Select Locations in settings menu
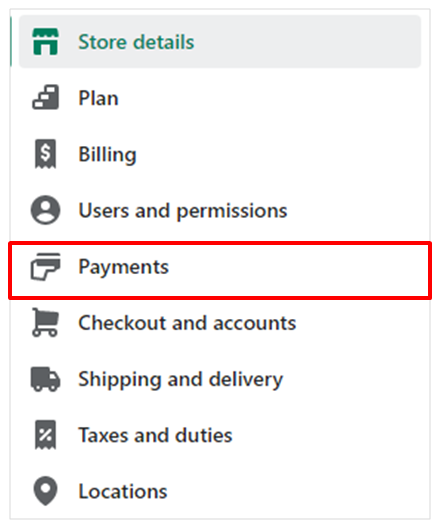438x527 pixels. coord(220,491)
